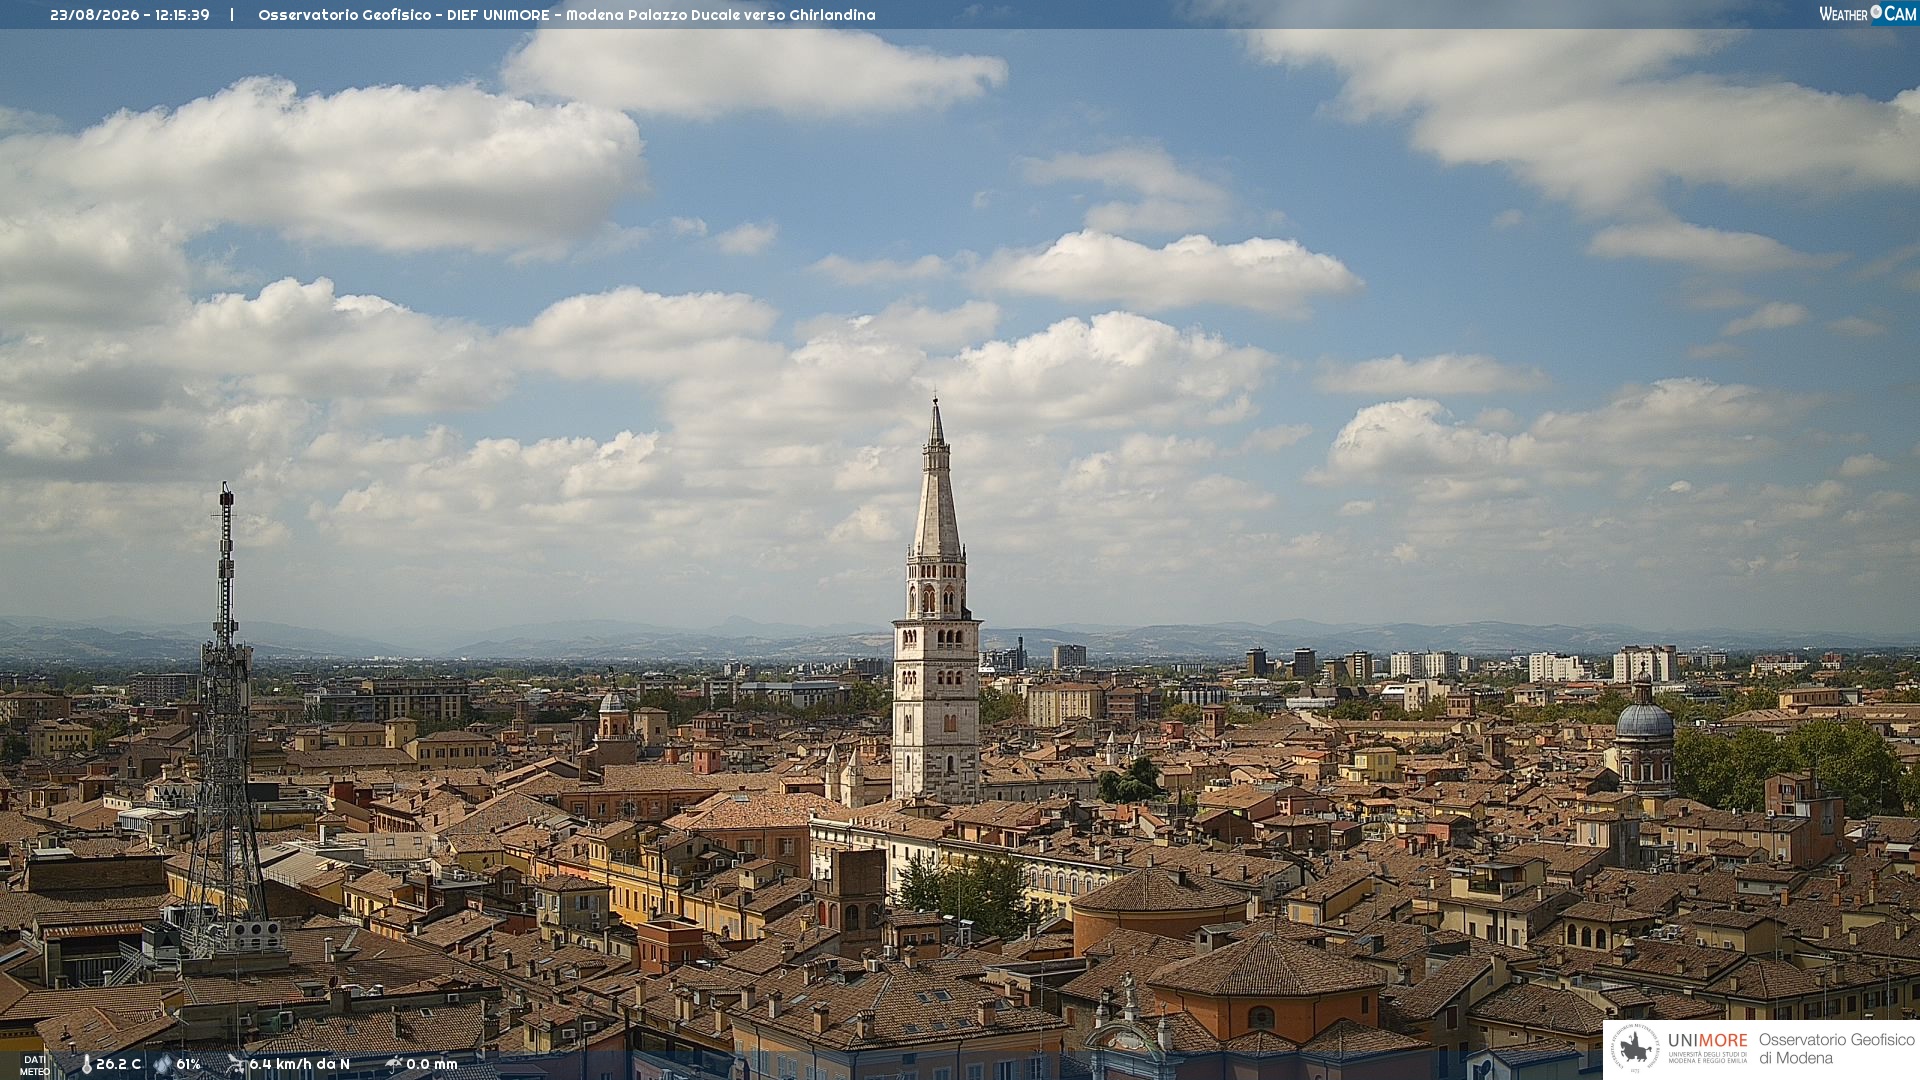Viewport: 1920px width, 1080px height.
Task: Click the arched belfry of the Ghirlandina
Action: tap(937, 590)
